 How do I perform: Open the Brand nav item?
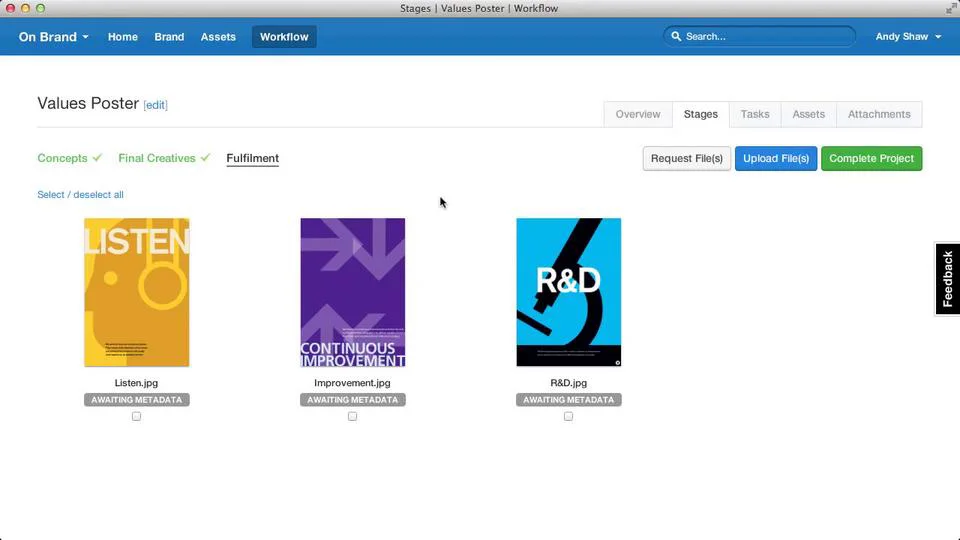[x=169, y=37]
